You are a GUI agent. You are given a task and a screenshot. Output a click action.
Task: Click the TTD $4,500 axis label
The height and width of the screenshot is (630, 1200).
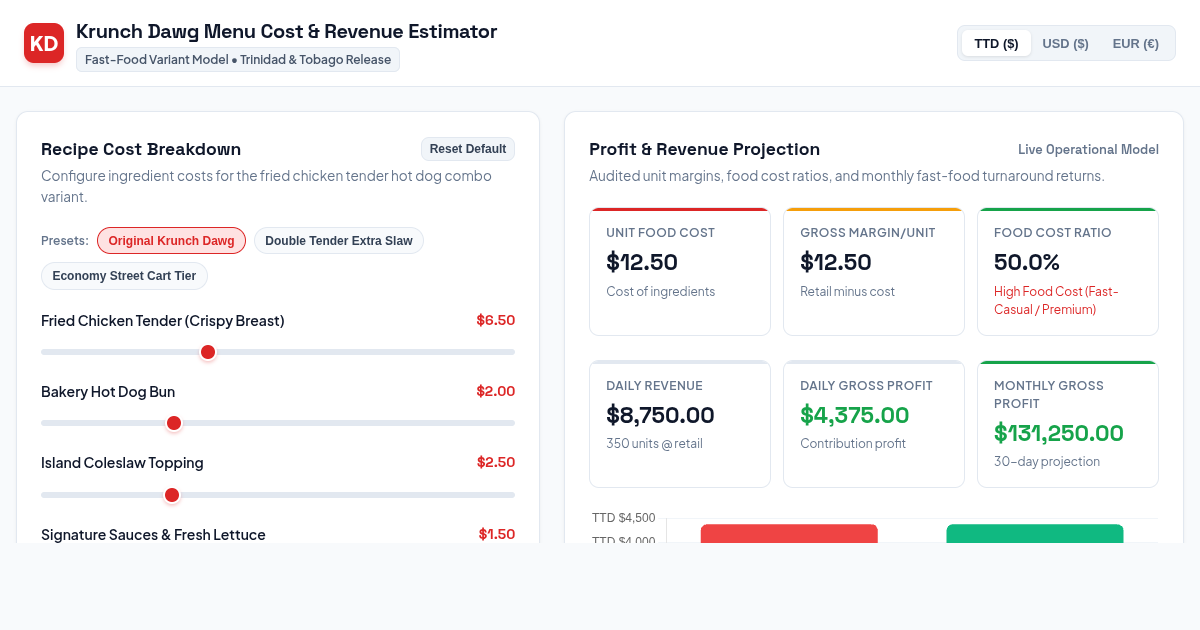point(624,518)
